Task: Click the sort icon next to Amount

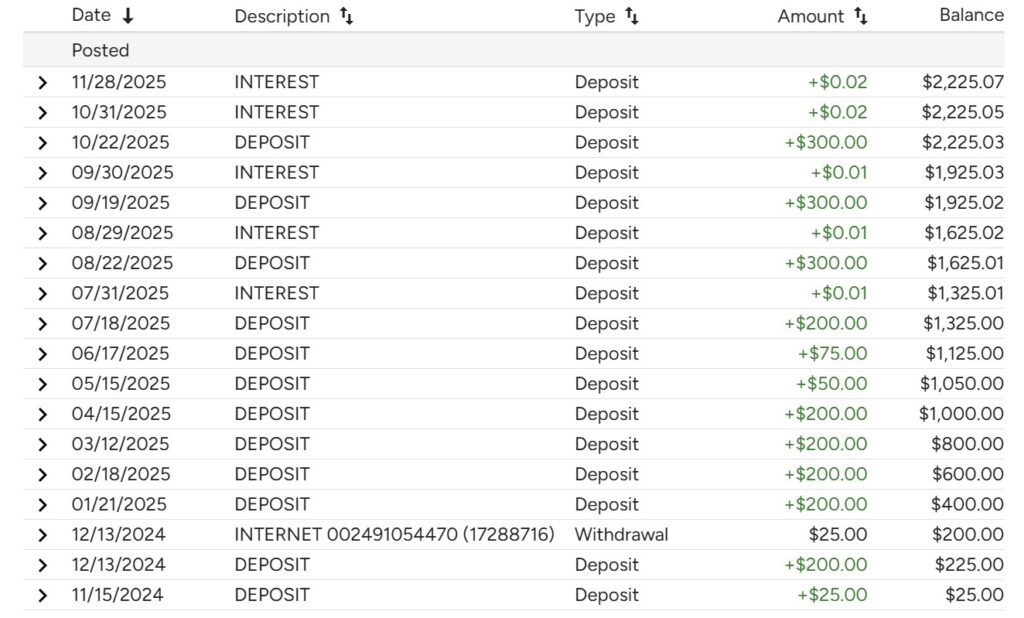Action: click(860, 16)
